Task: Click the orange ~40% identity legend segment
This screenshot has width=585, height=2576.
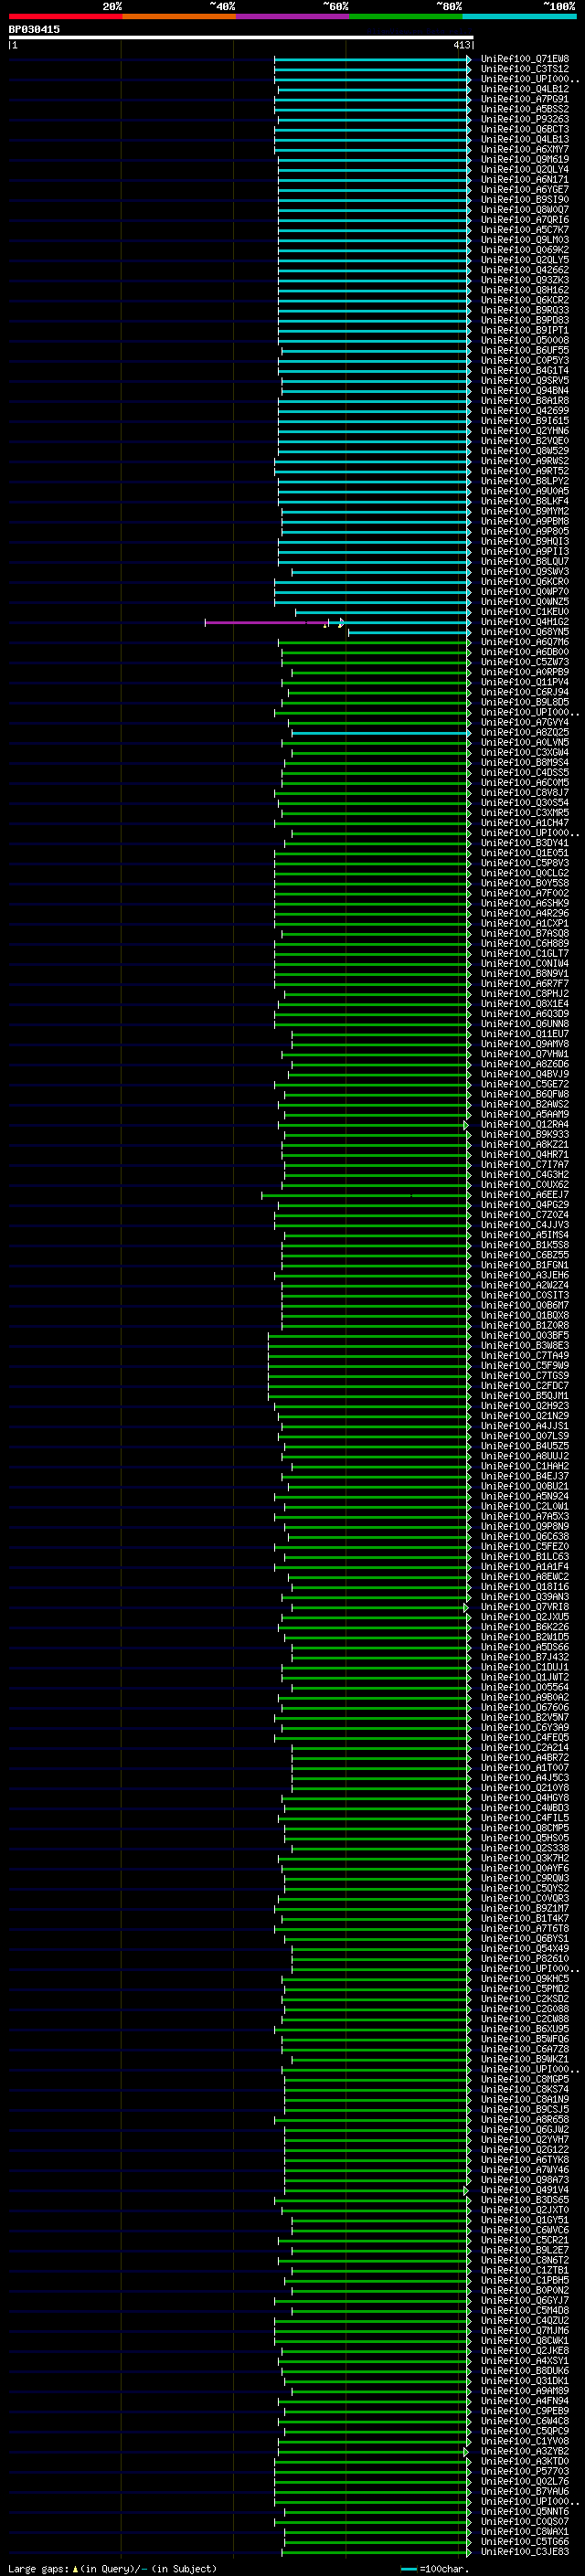Action: click(x=179, y=16)
